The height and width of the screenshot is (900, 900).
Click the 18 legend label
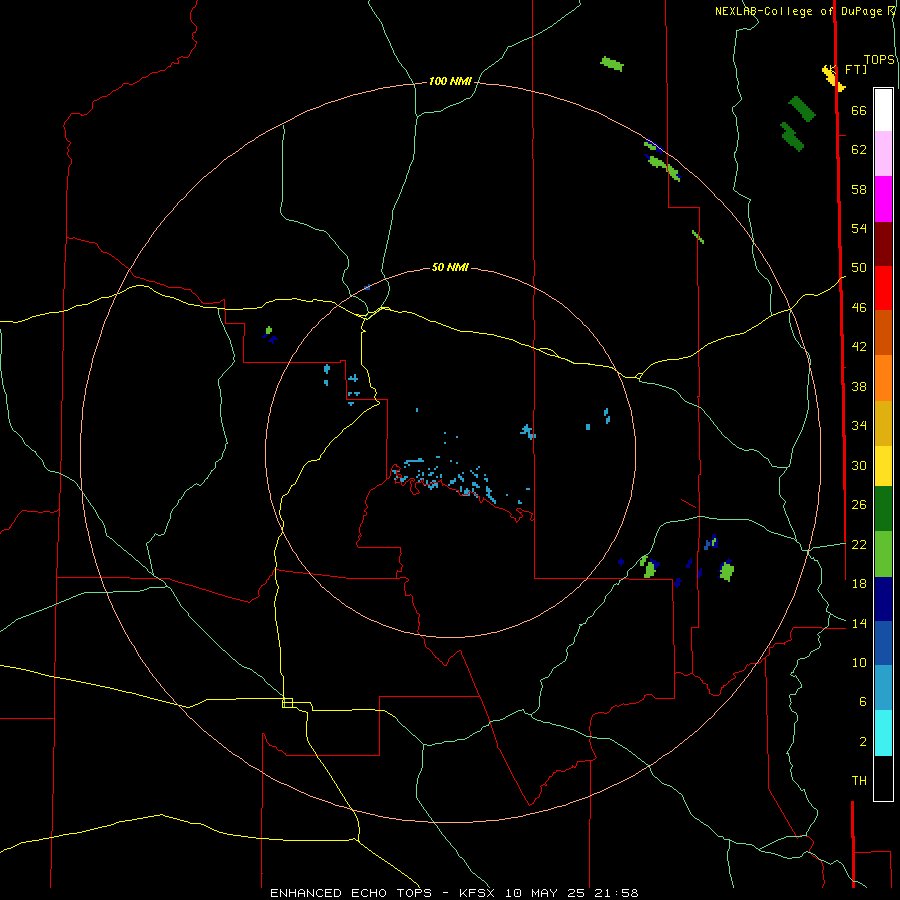click(859, 584)
